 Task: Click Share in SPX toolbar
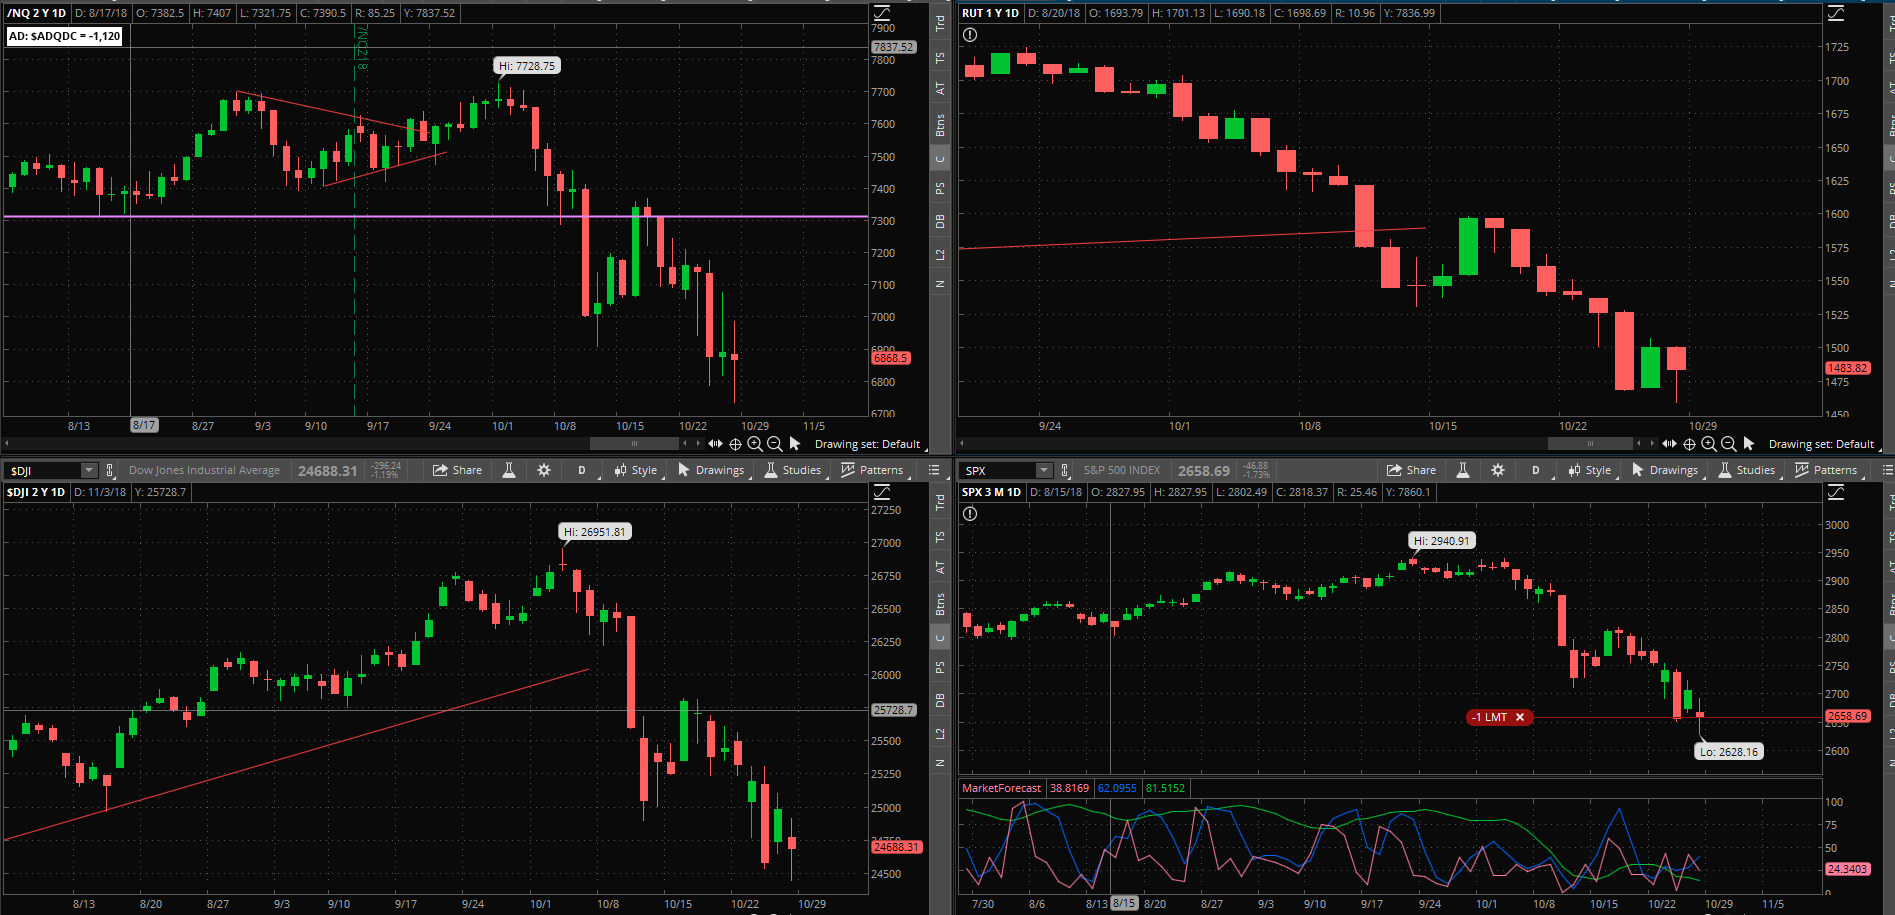point(1411,470)
